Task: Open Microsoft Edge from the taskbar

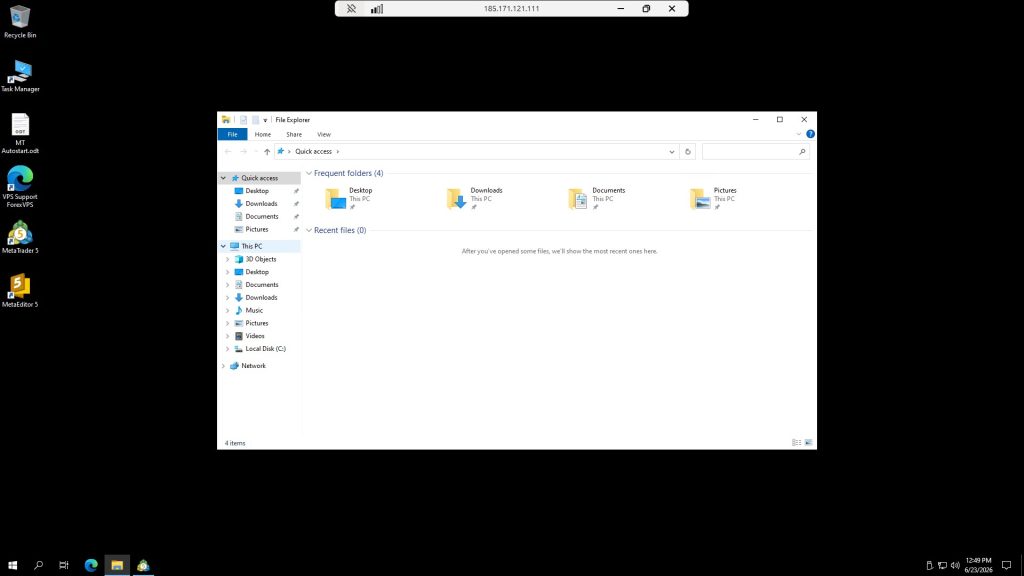Action: coord(91,565)
